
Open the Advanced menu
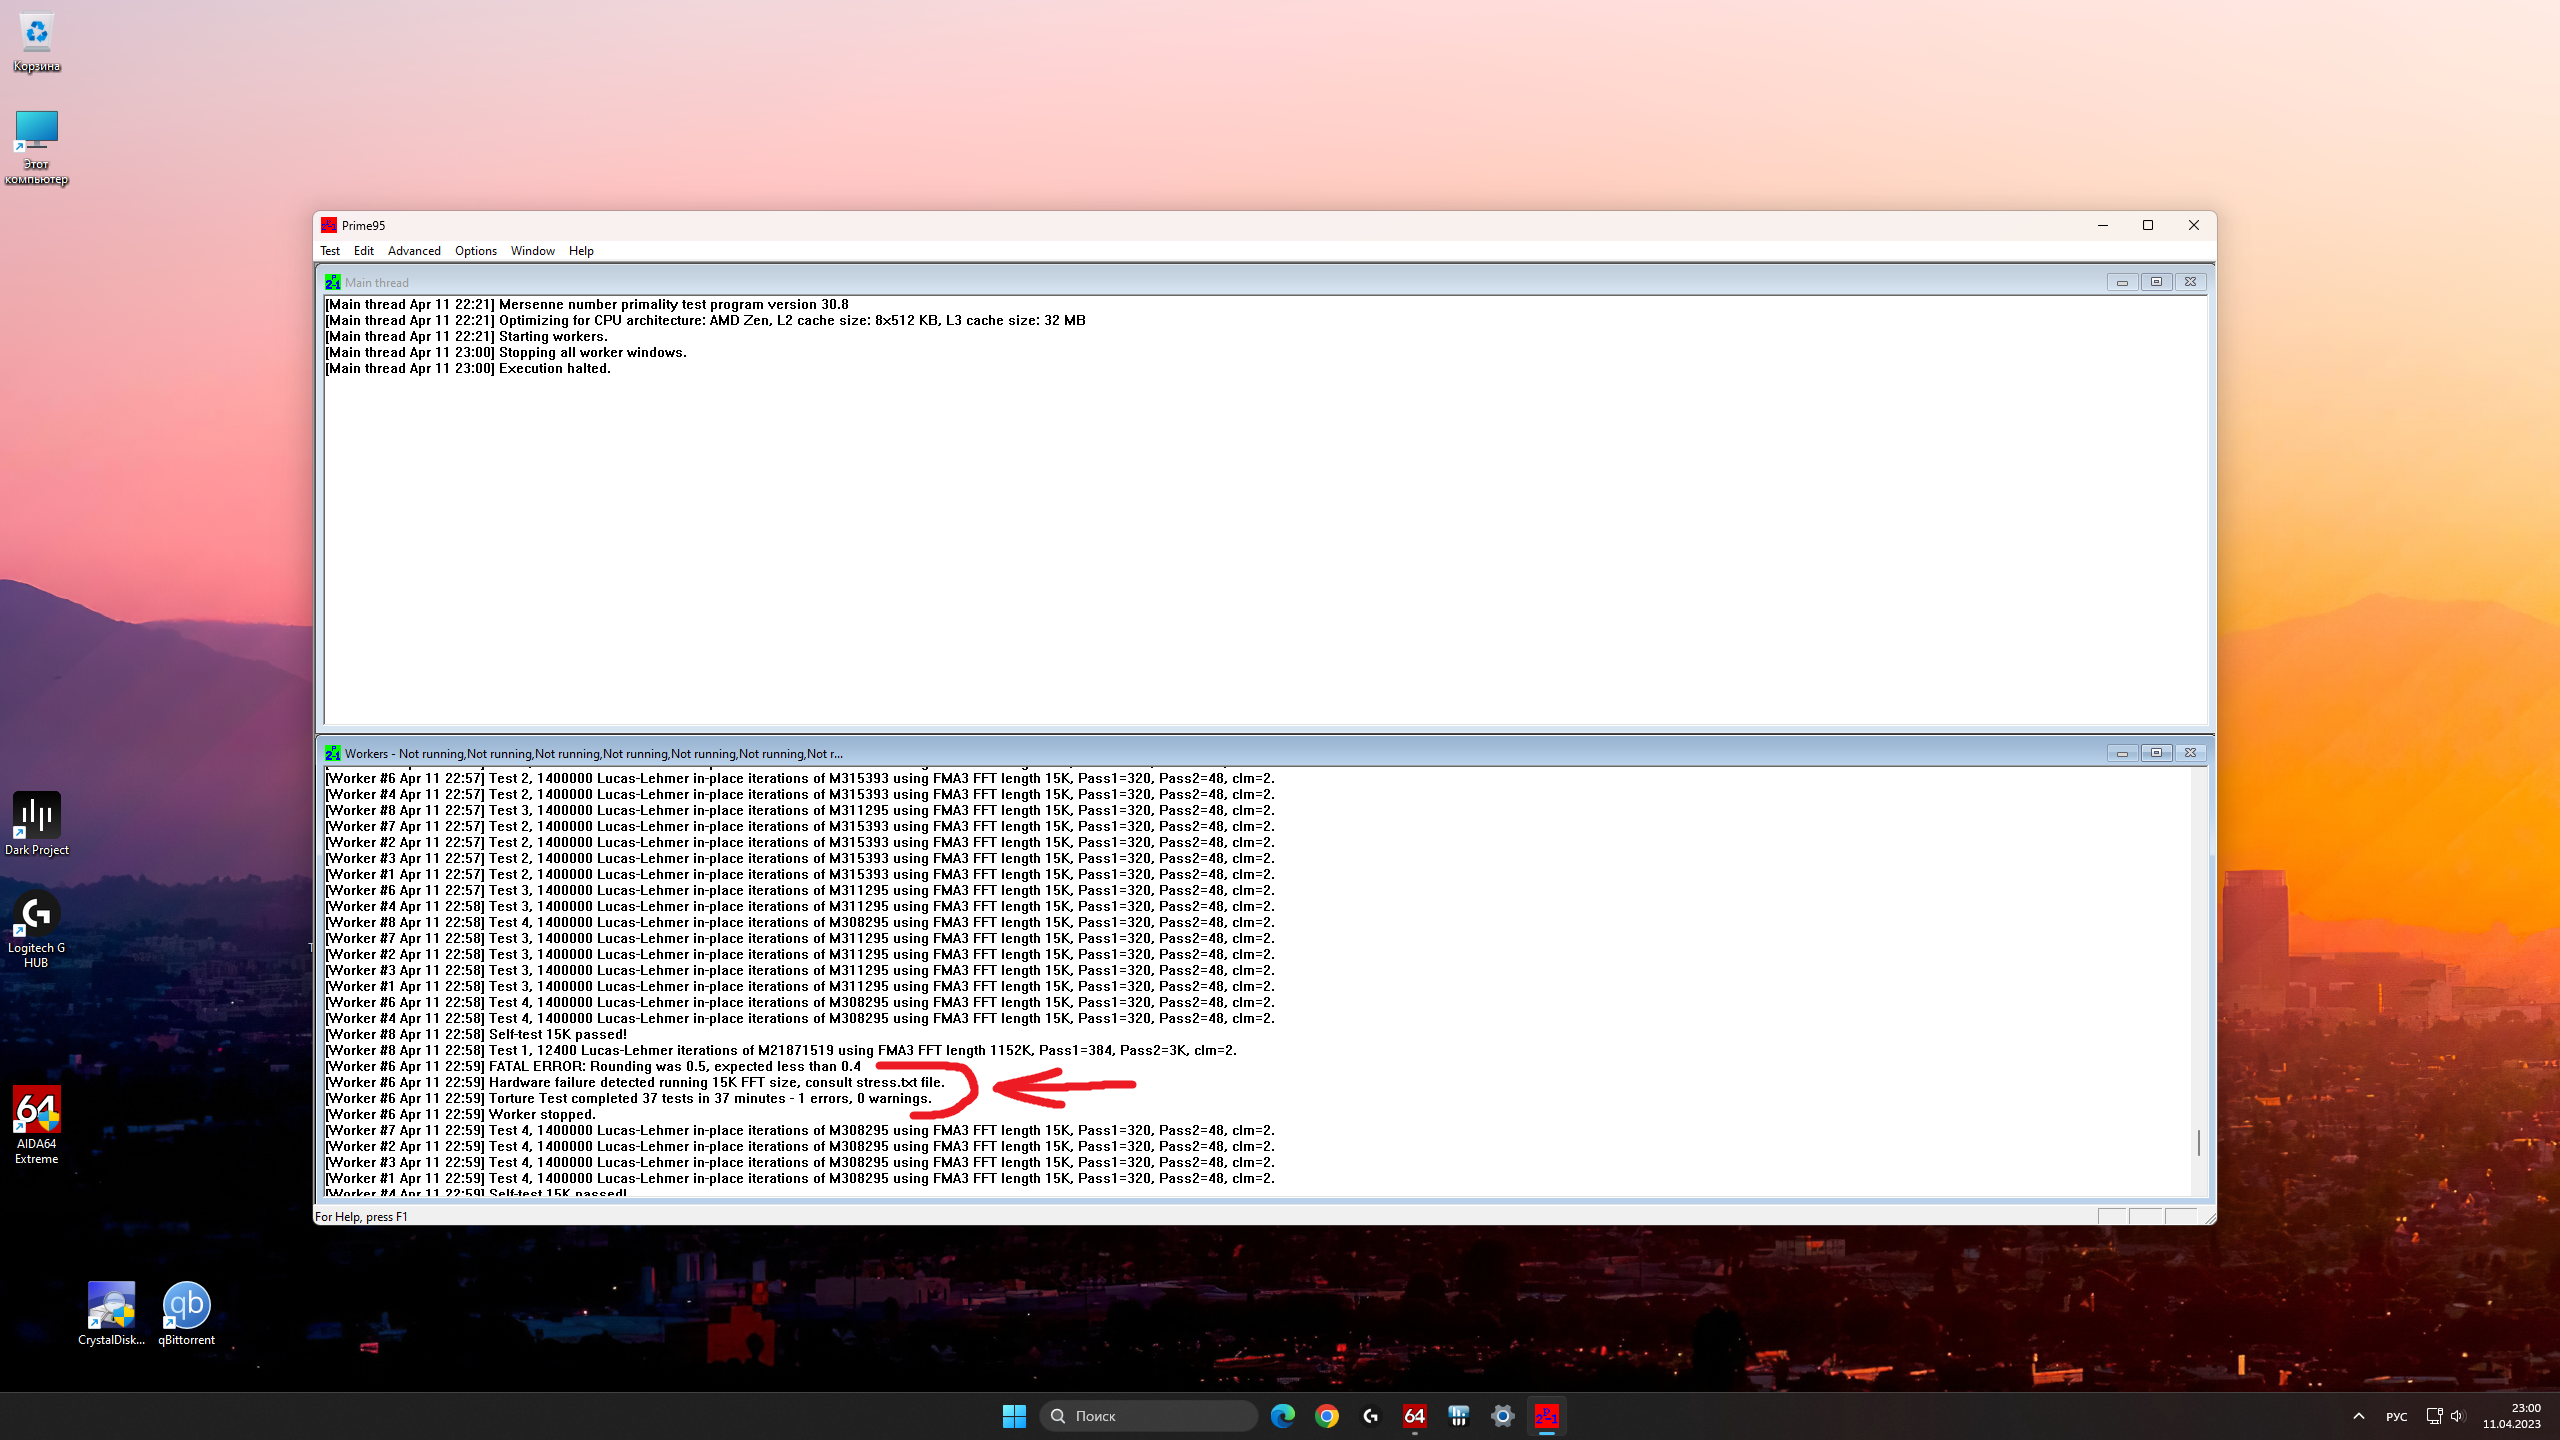[414, 251]
